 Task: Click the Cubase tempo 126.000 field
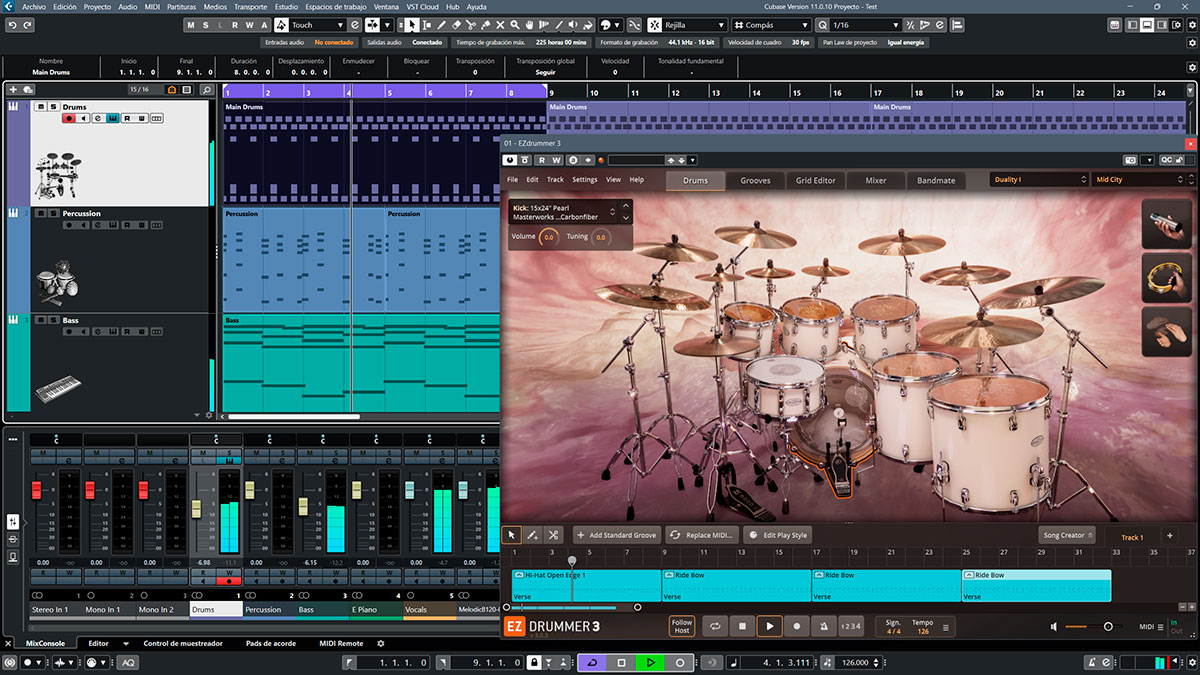pos(855,663)
